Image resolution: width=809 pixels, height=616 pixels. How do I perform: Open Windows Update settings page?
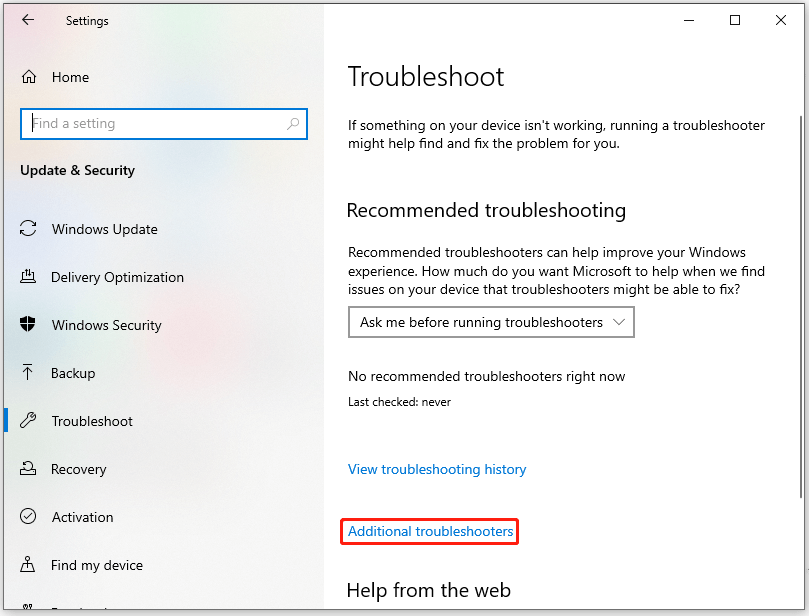(x=104, y=229)
